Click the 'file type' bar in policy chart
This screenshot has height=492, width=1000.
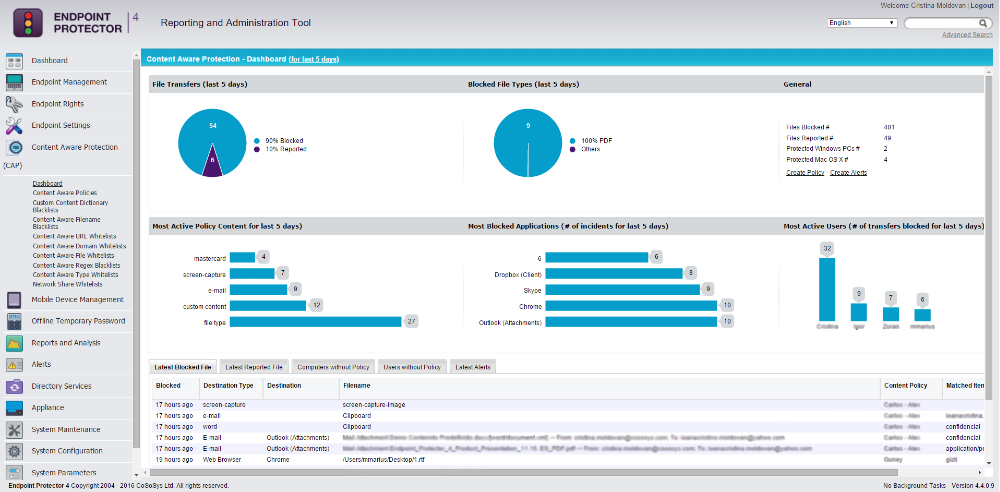(316, 322)
